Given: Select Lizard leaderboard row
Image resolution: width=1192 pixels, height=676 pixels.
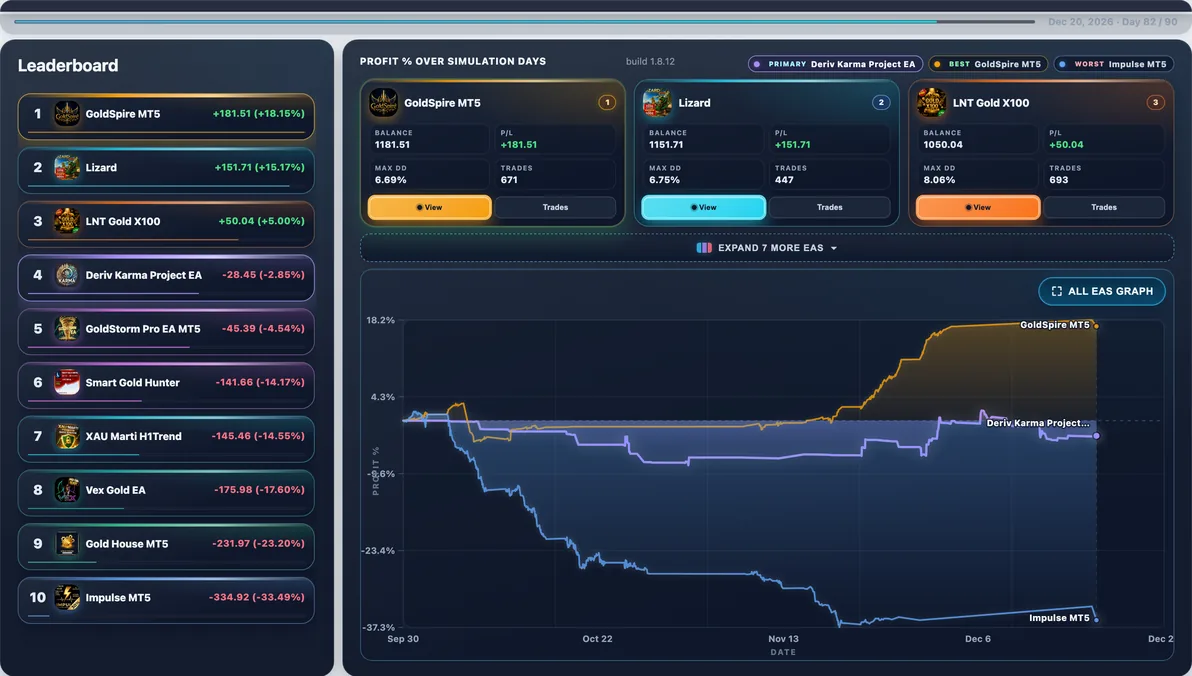Looking at the screenshot, I should click(x=166, y=170).
